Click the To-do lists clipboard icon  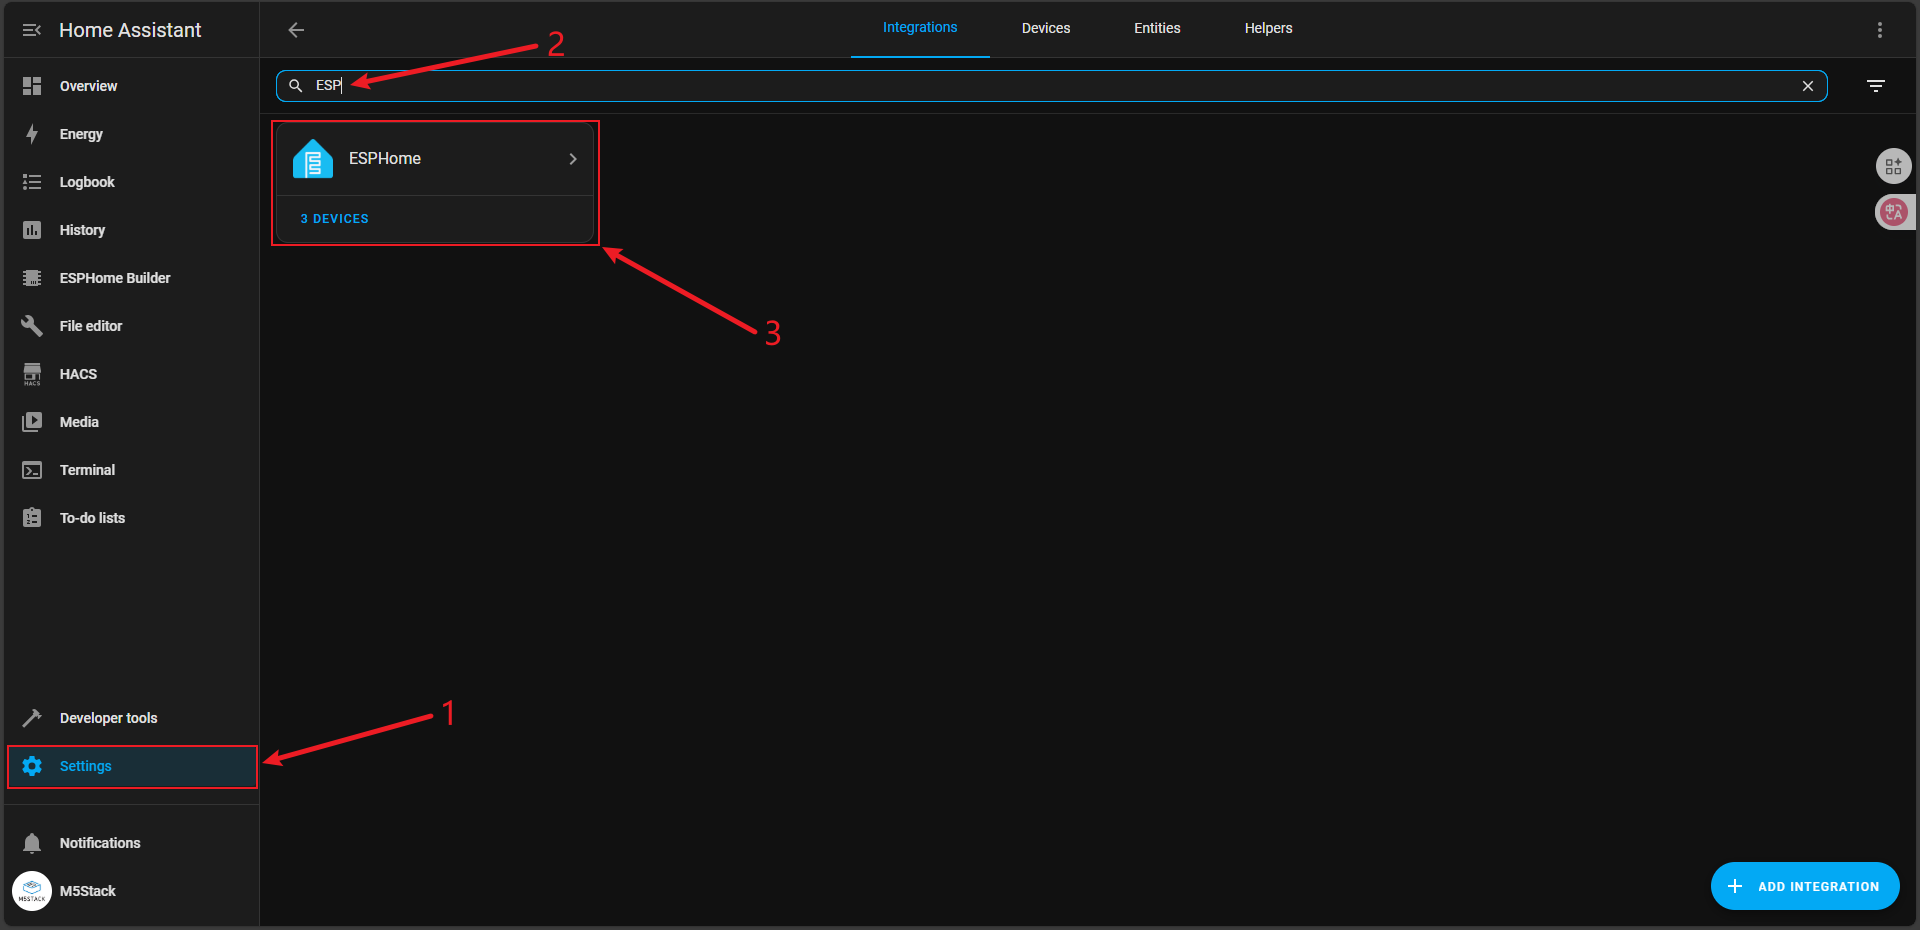(32, 518)
